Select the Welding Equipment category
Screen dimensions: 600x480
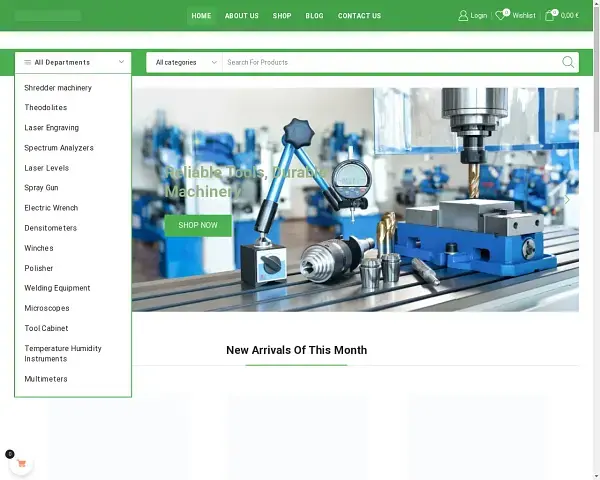tap(57, 288)
